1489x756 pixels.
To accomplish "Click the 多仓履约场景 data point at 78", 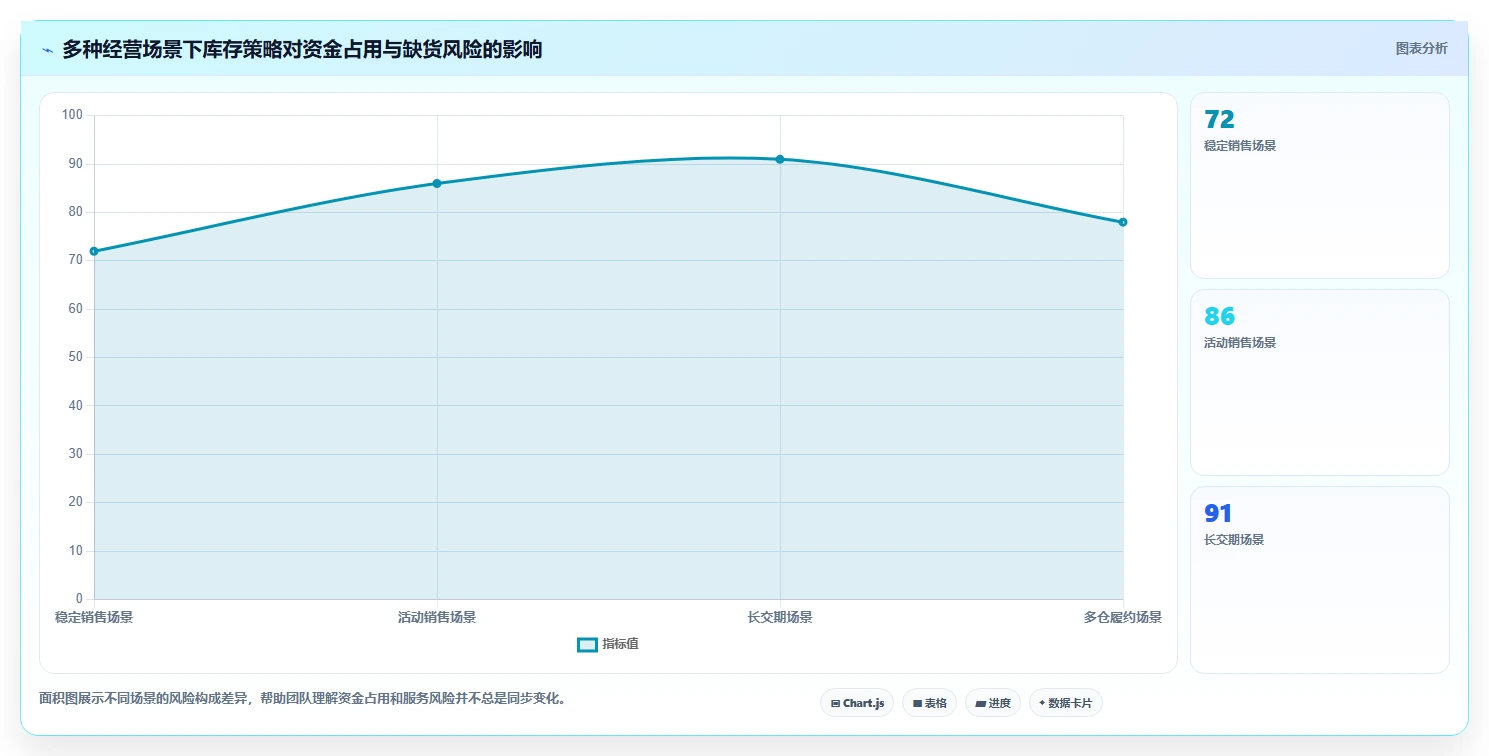I will 1123,222.
